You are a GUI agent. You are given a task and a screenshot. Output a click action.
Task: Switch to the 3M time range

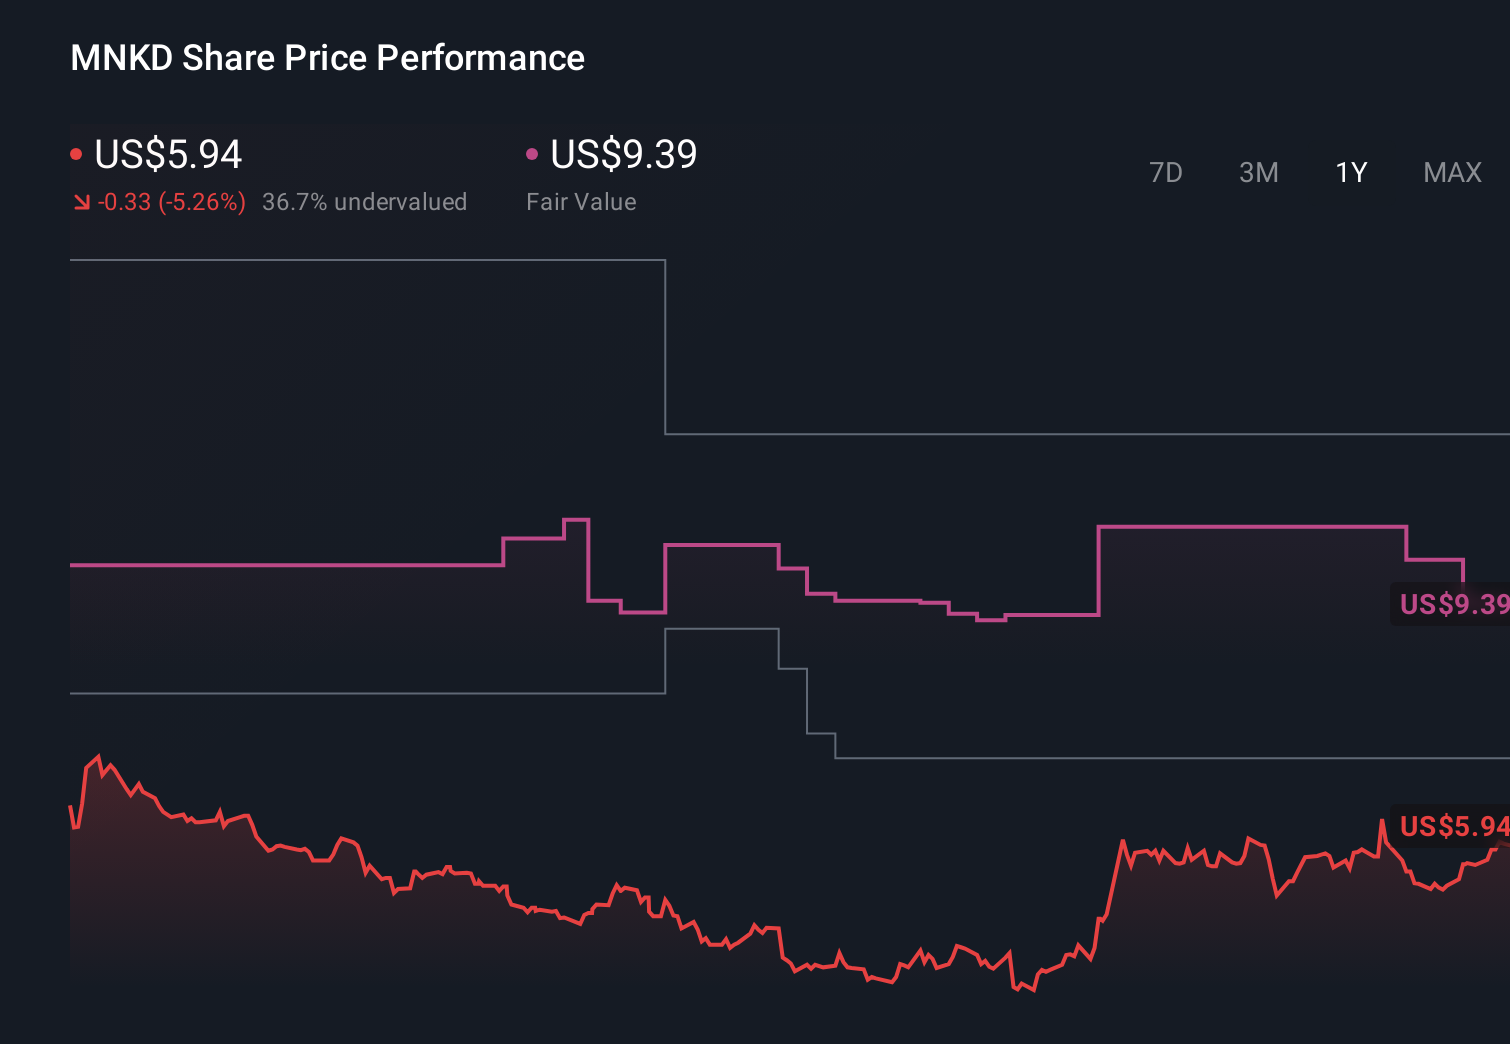[x=1259, y=172]
